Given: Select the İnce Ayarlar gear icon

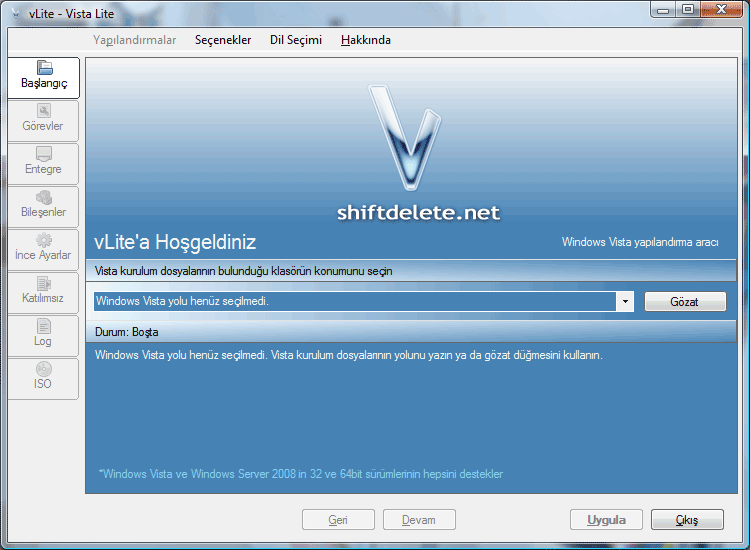Looking at the screenshot, I should click(43, 240).
